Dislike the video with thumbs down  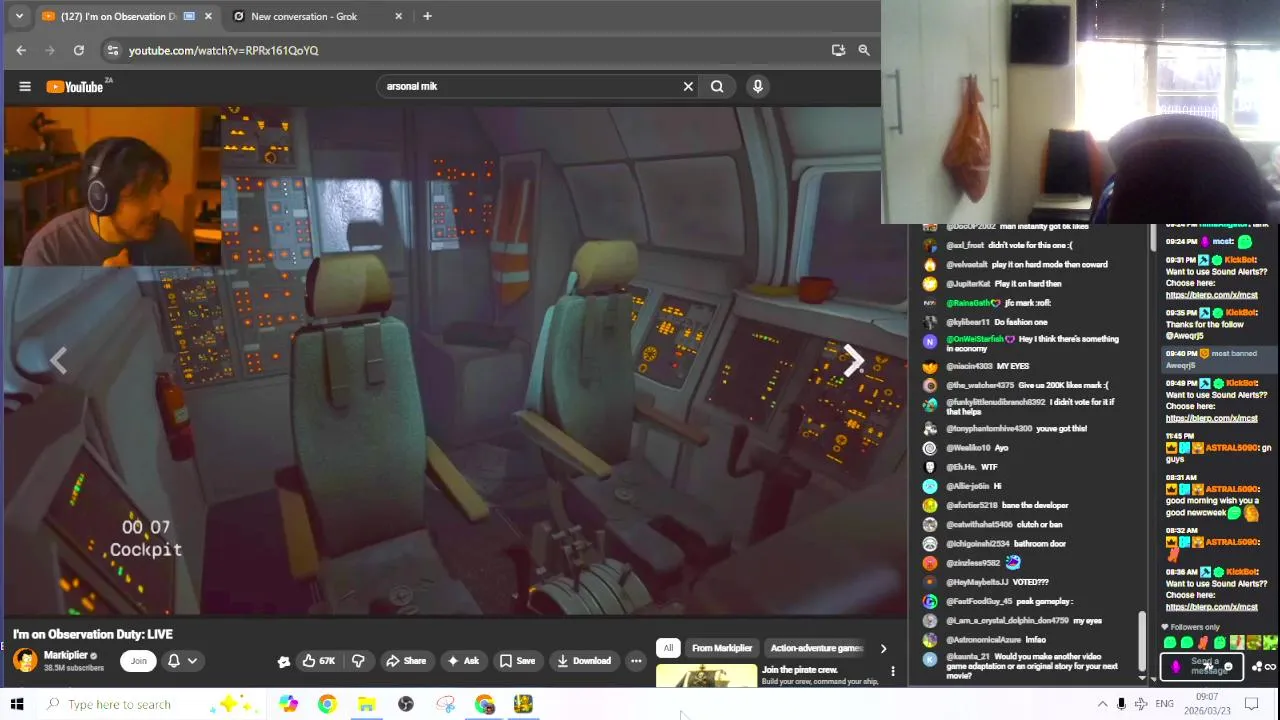coord(358,661)
